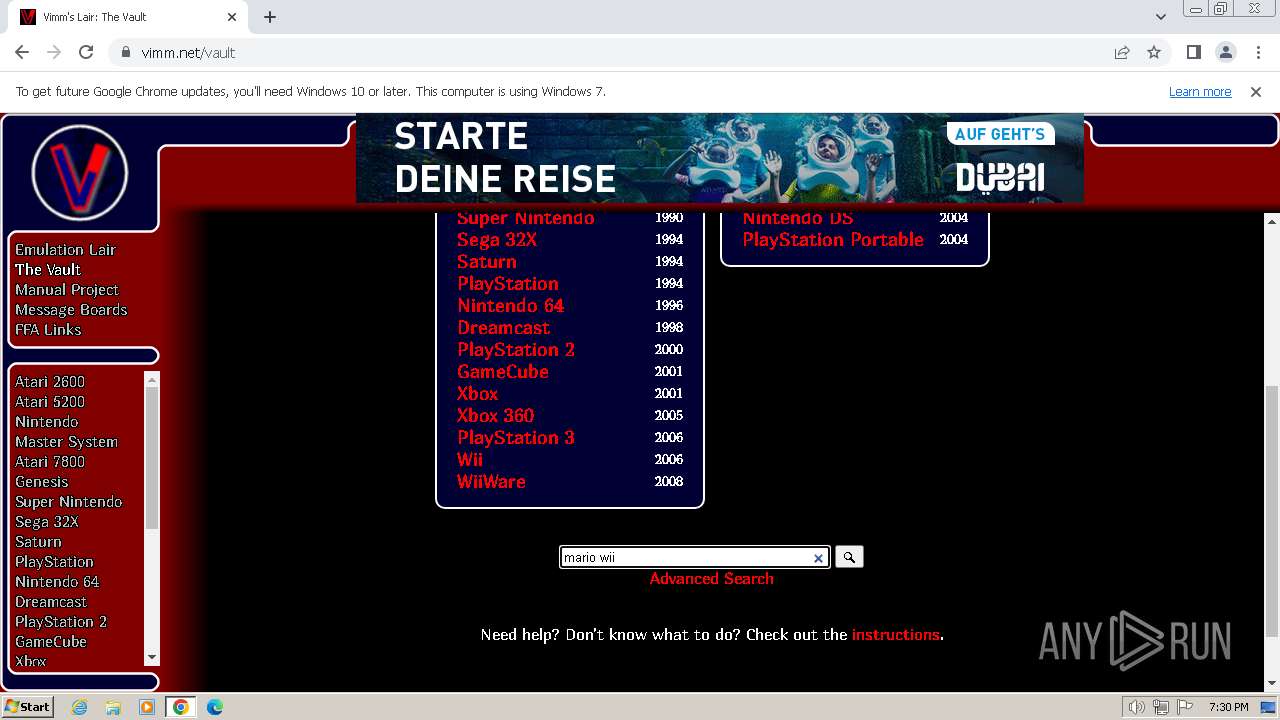
Task: Click the page scrollbar up arrow
Action: 1272,220
